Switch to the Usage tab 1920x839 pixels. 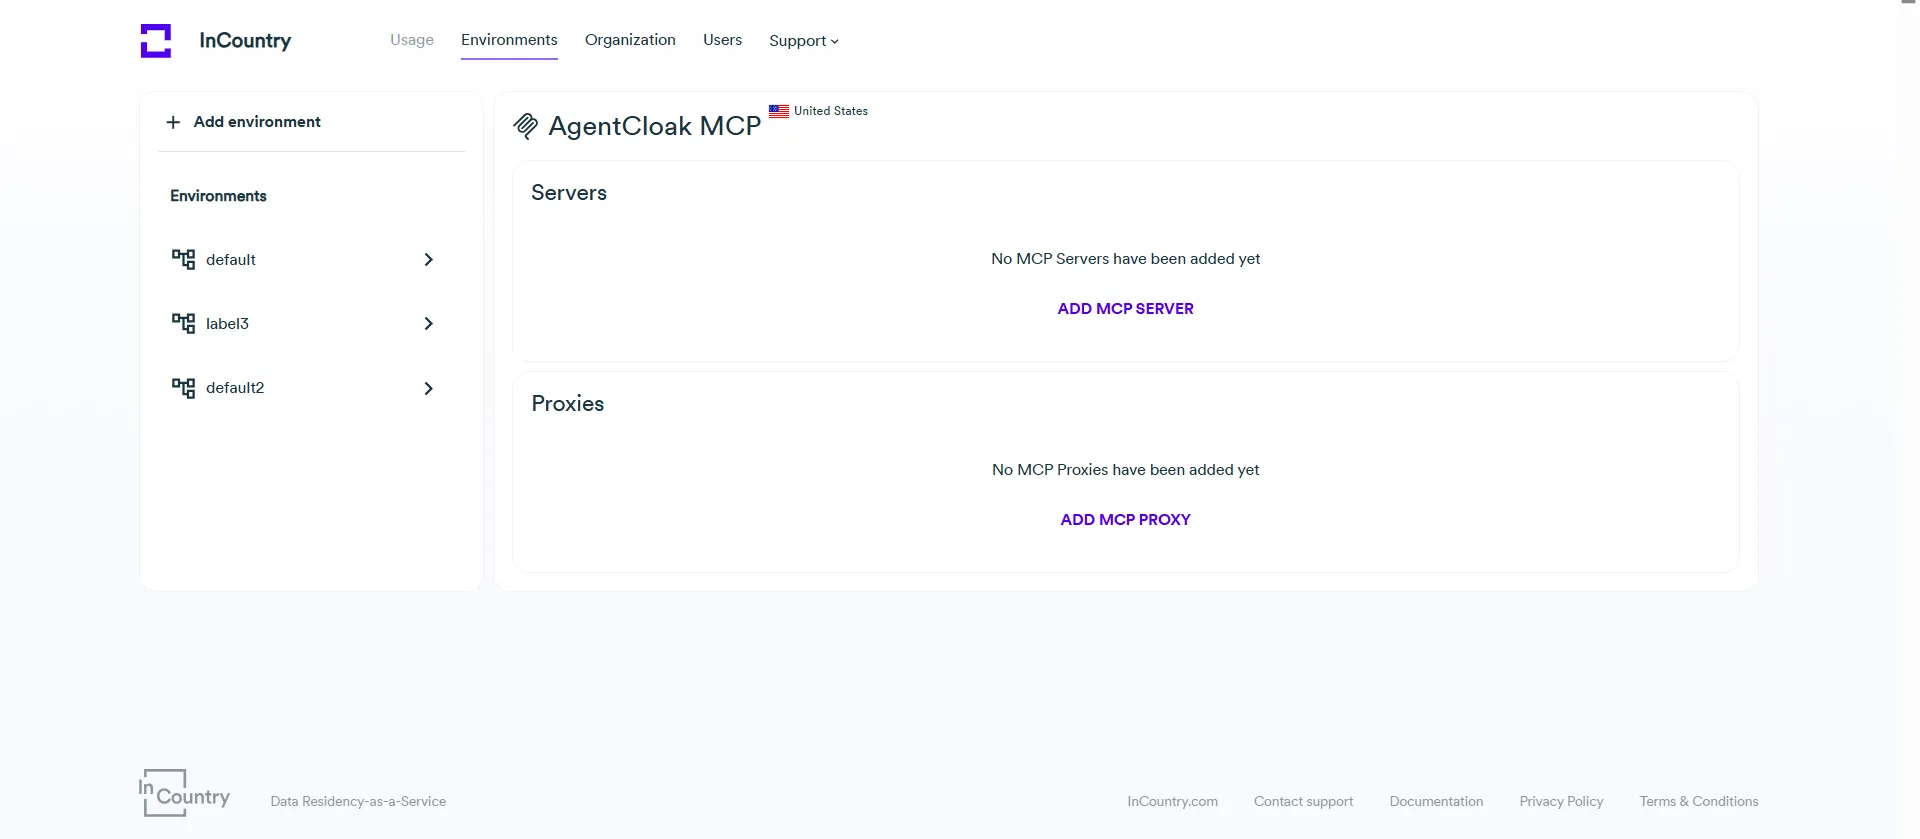coord(412,40)
